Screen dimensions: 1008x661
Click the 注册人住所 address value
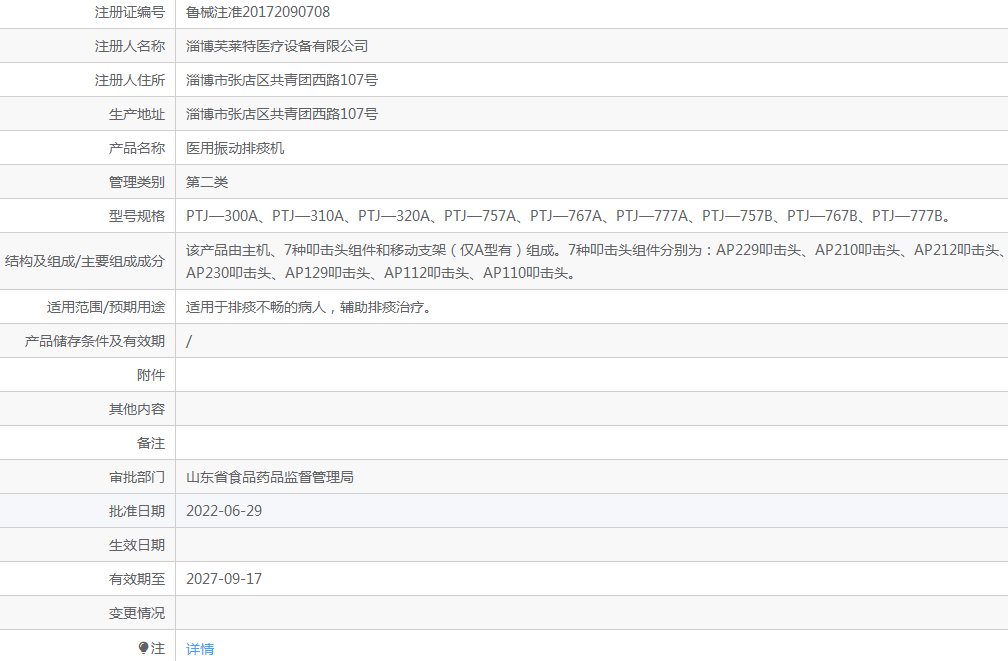pos(272,79)
